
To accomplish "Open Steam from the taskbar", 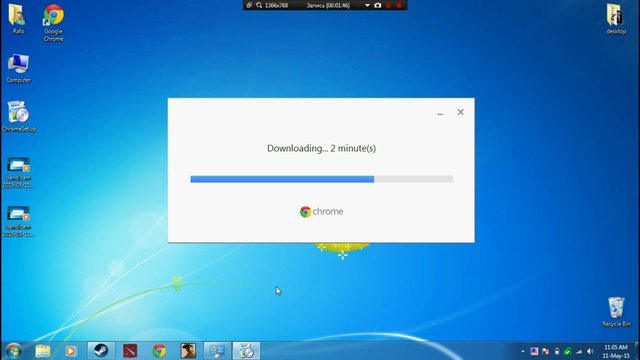I will [x=101, y=351].
